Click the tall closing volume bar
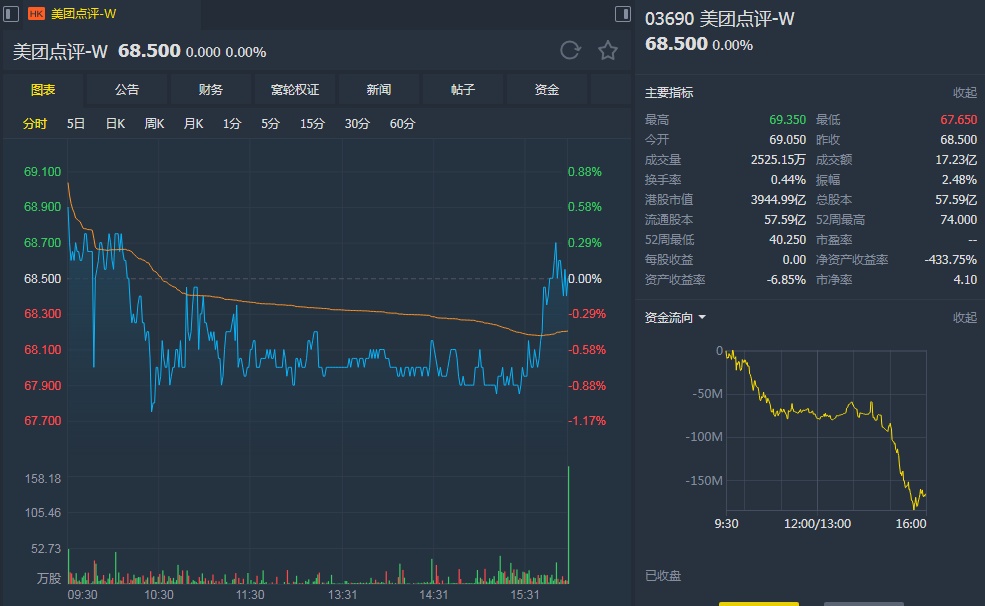 569,524
